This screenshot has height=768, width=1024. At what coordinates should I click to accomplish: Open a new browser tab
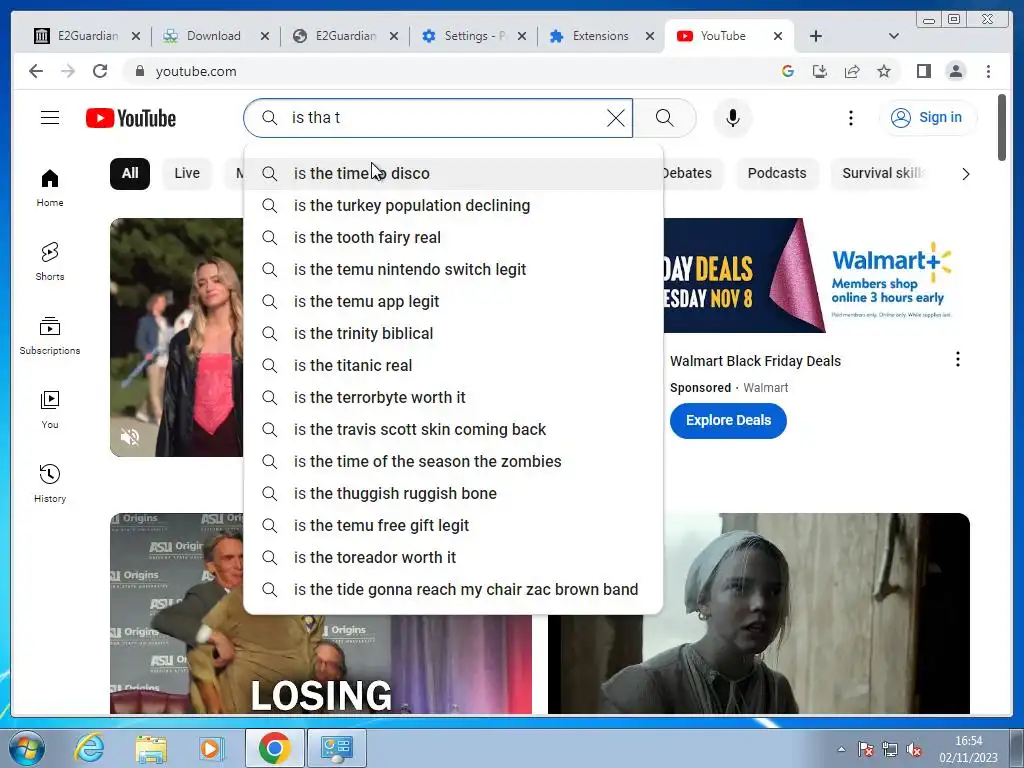point(816,36)
